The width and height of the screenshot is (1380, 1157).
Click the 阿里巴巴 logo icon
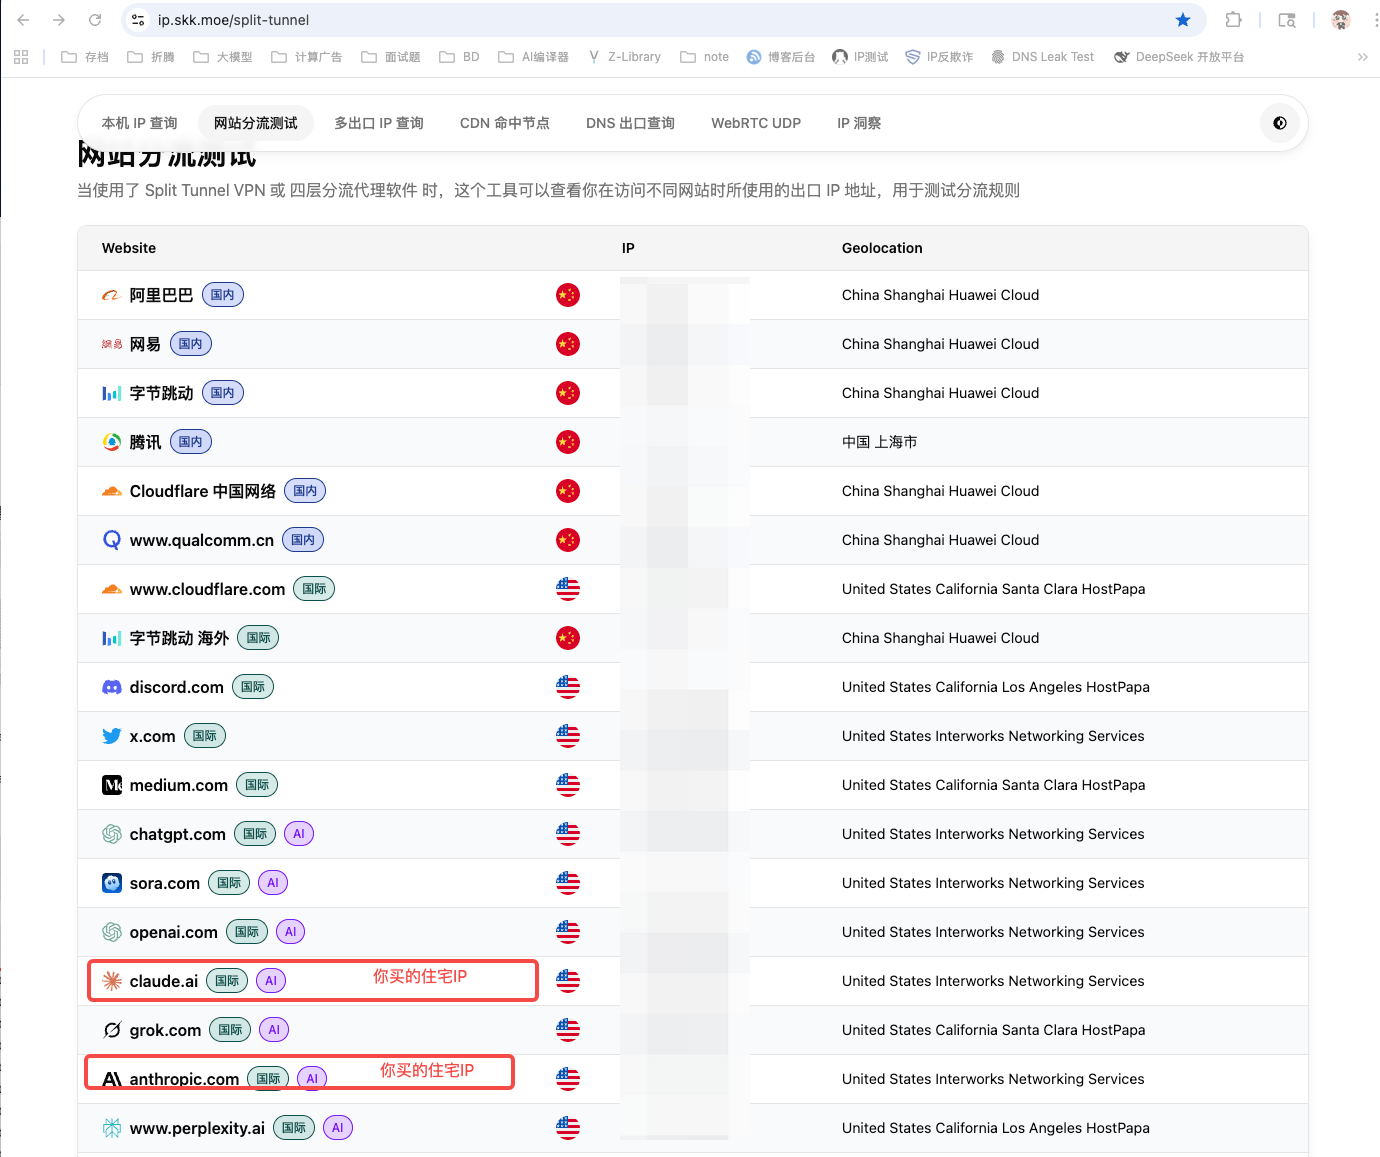pyautogui.click(x=112, y=295)
